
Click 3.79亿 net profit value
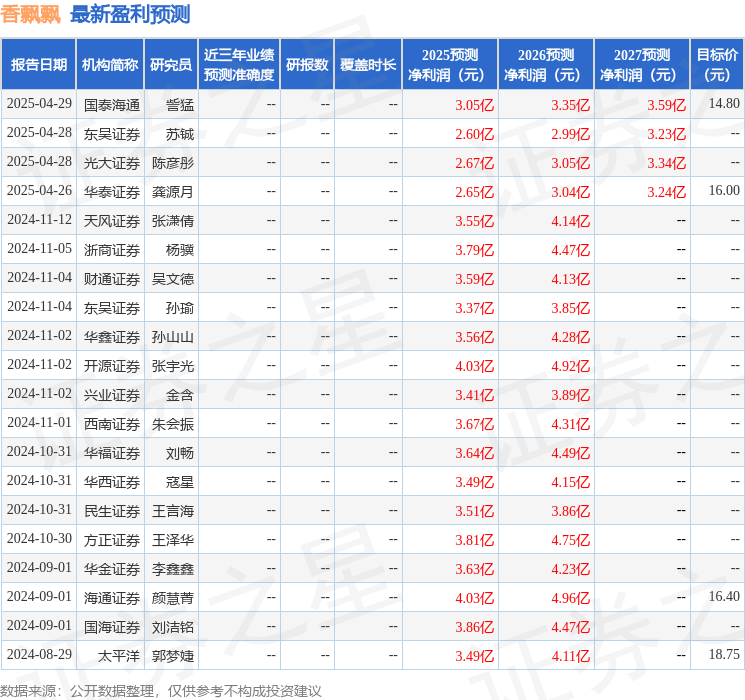[474, 250]
